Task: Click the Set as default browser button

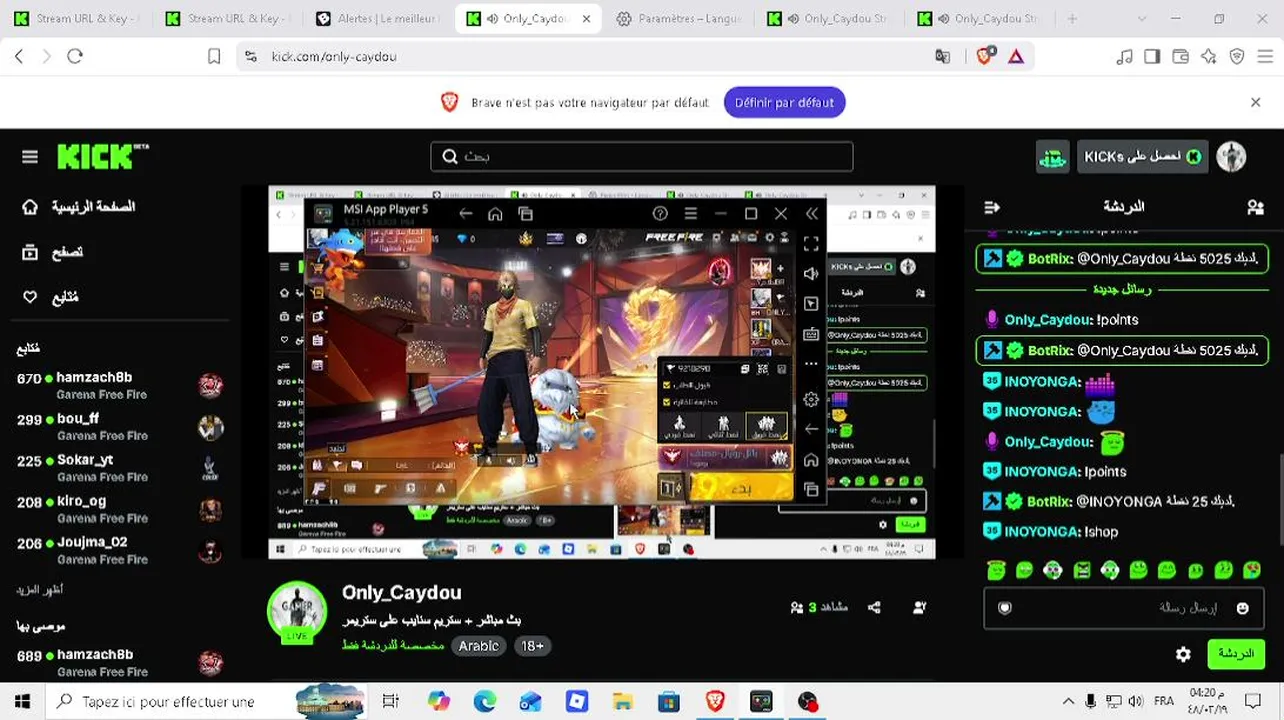Action: (784, 102)
